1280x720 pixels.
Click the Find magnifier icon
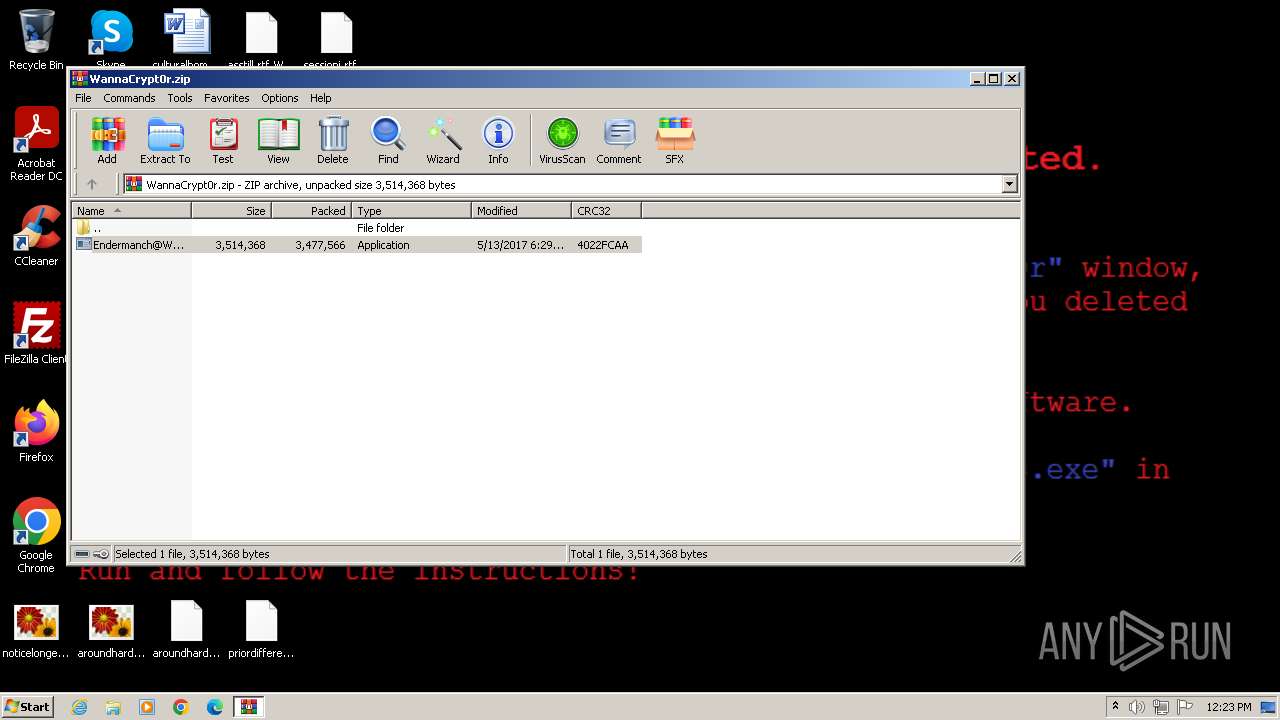(388, 140)
